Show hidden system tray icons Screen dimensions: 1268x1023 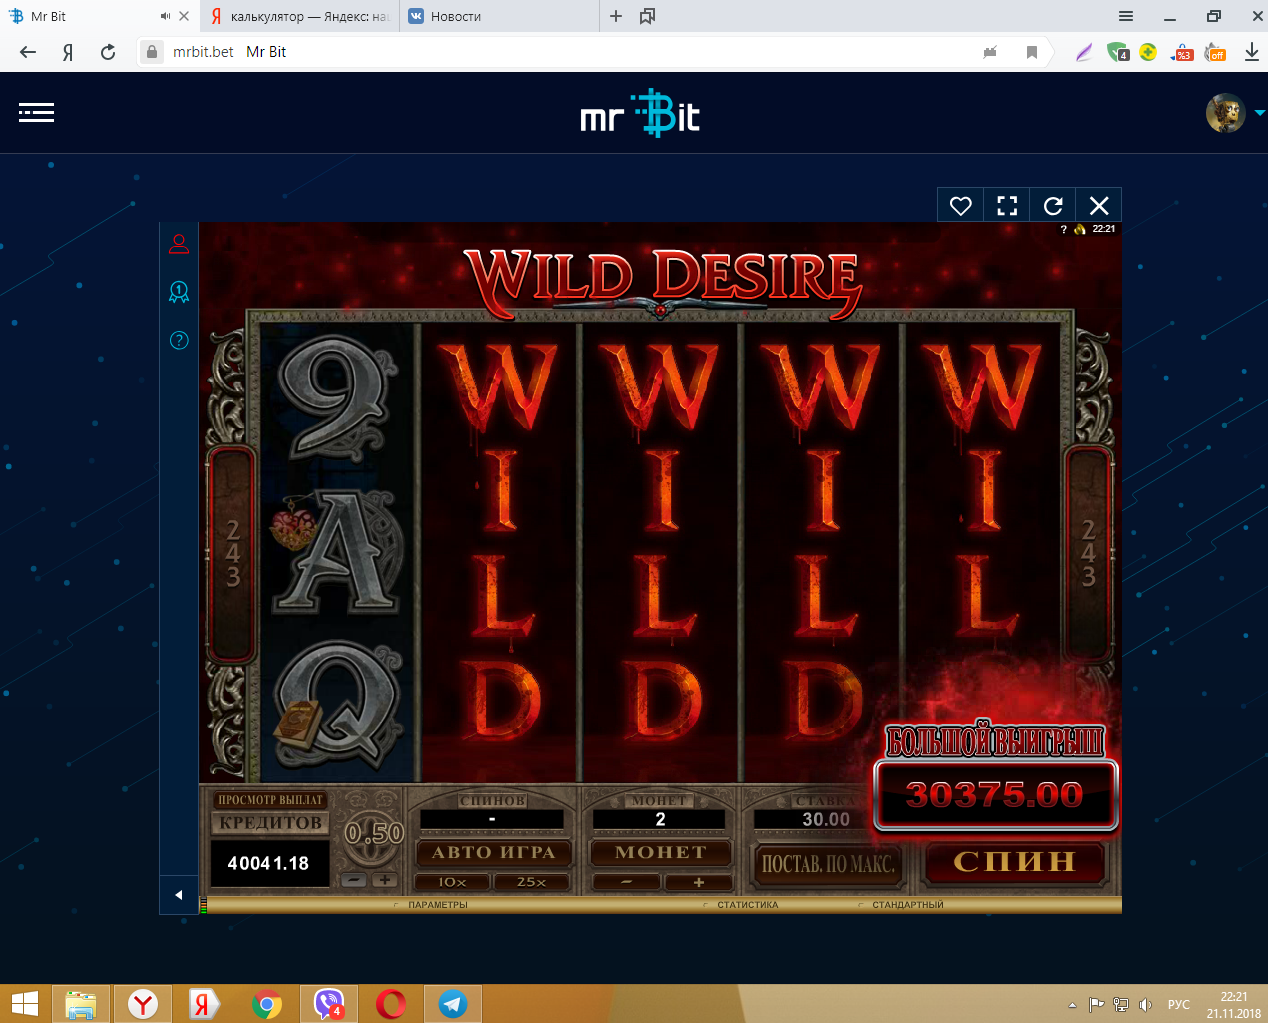point(1072,1005)
